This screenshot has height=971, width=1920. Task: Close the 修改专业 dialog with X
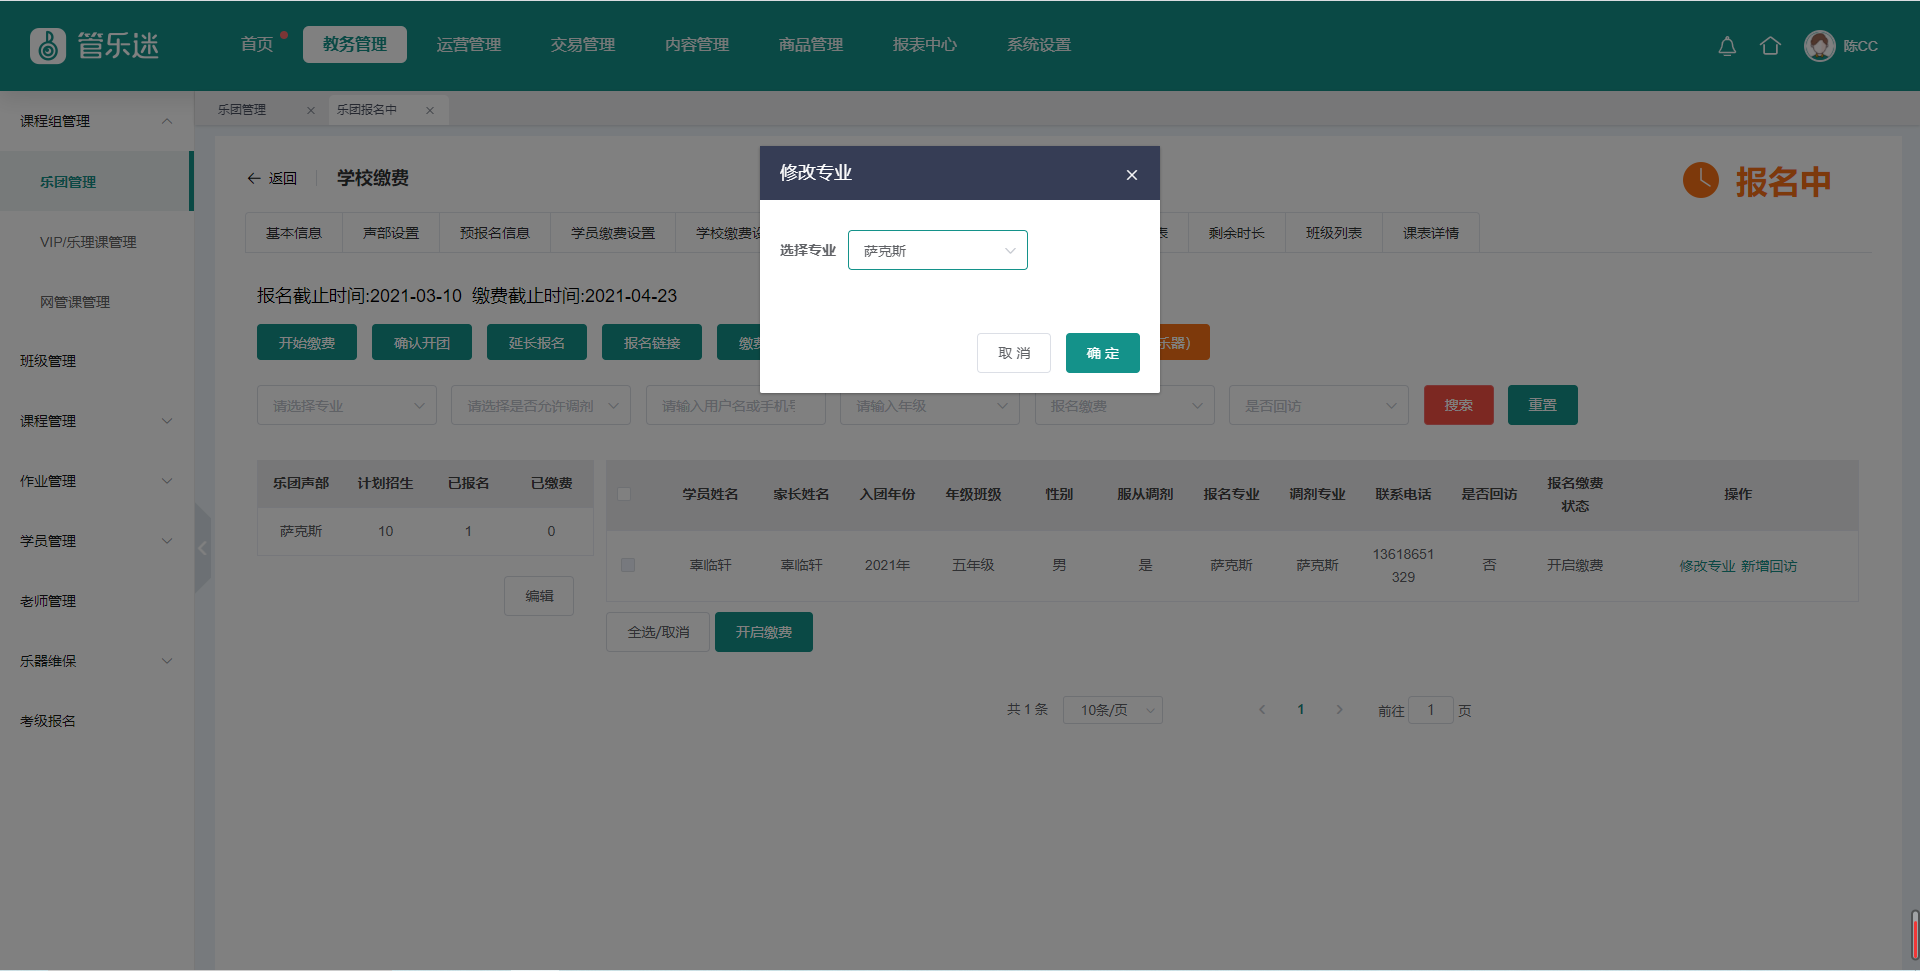pyautogui.click(x=1132, y=175)
